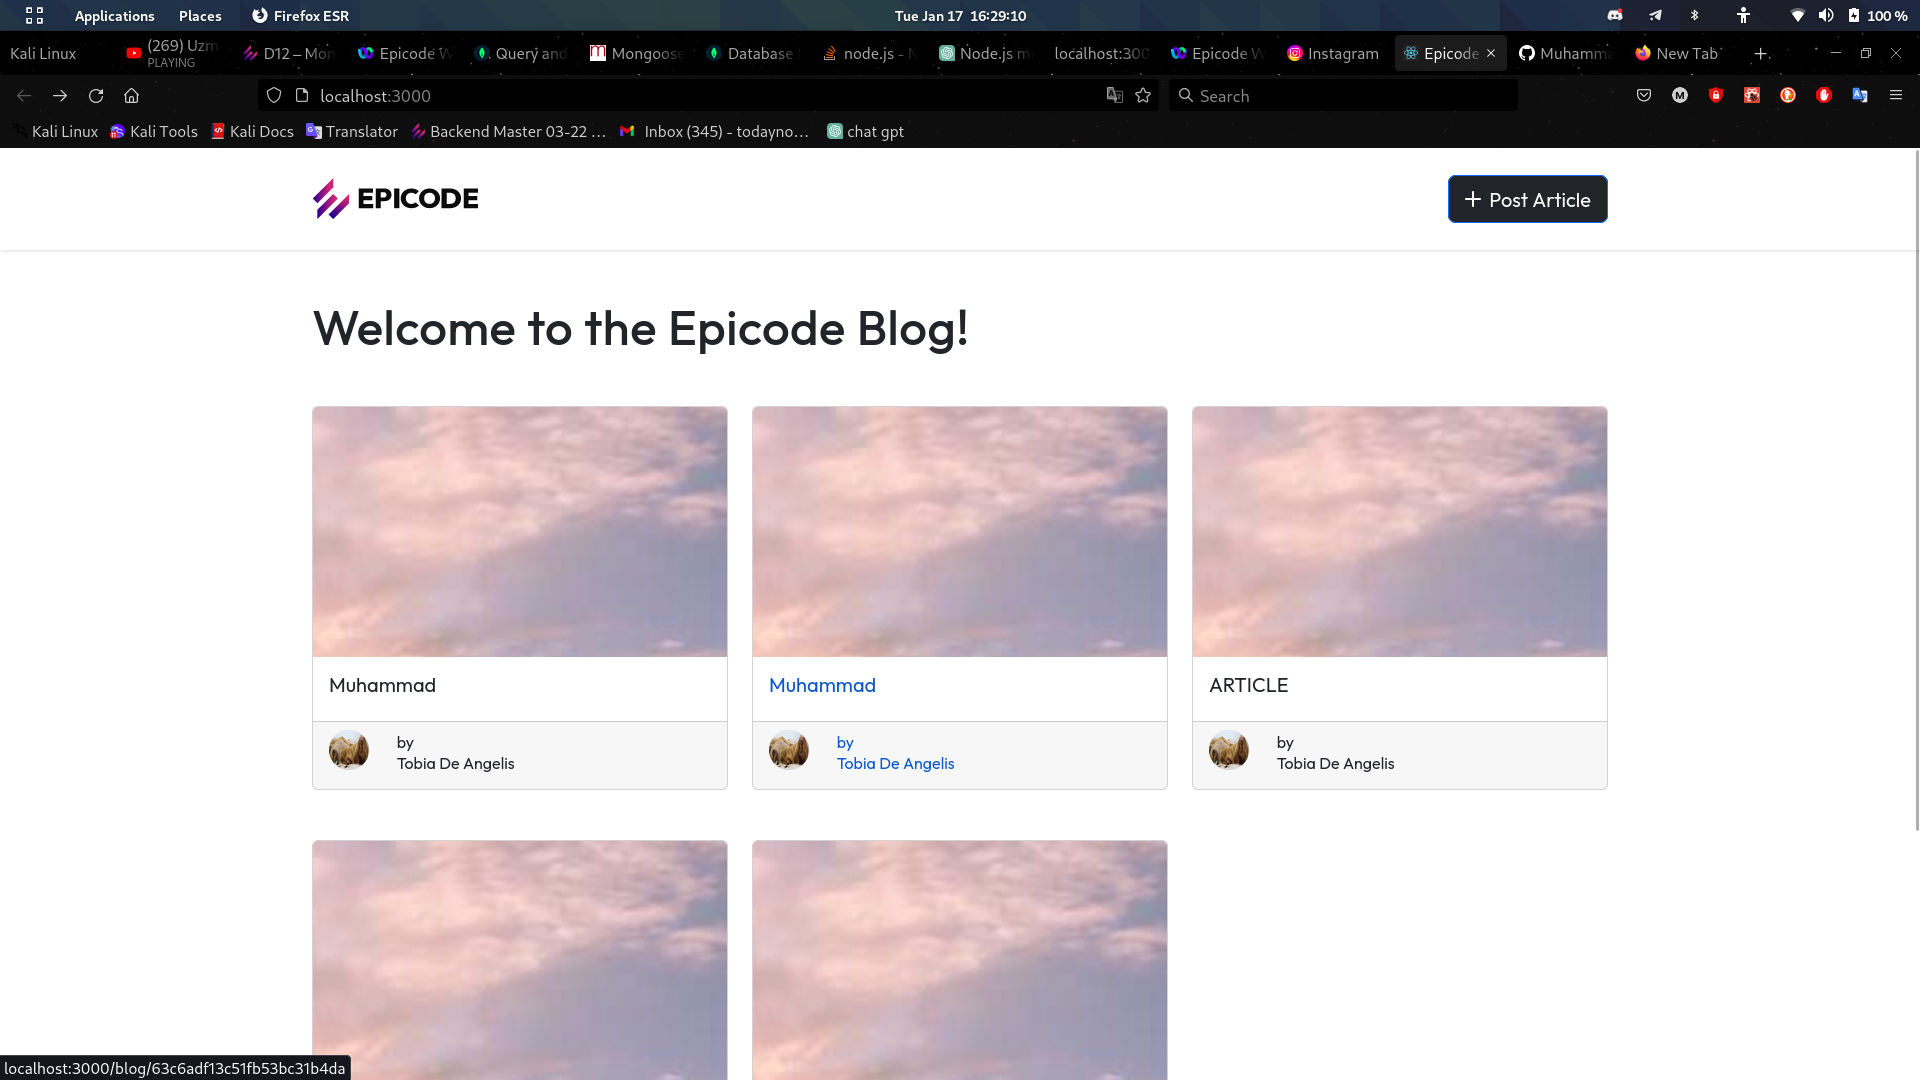The image size is (1920, 1080).
Task: Bookmark this page with star icon
Action: (1143, 96)
